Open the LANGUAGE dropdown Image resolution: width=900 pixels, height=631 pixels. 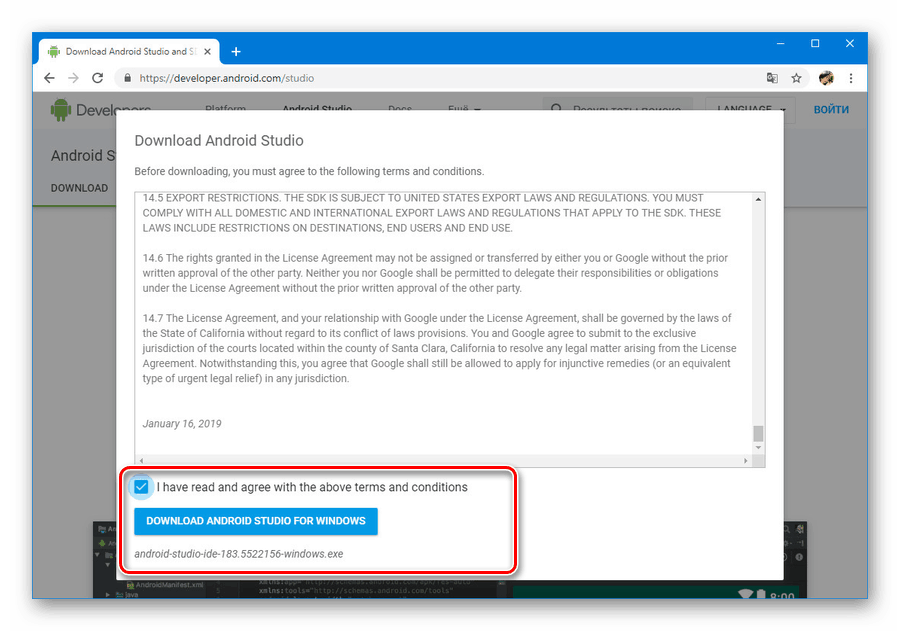(x=751, y=110)
